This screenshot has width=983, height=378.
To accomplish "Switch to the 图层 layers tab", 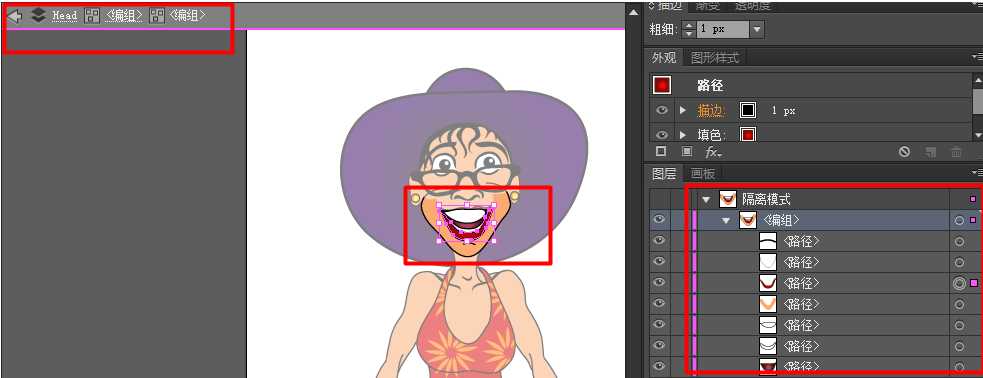I will (664, 174).
